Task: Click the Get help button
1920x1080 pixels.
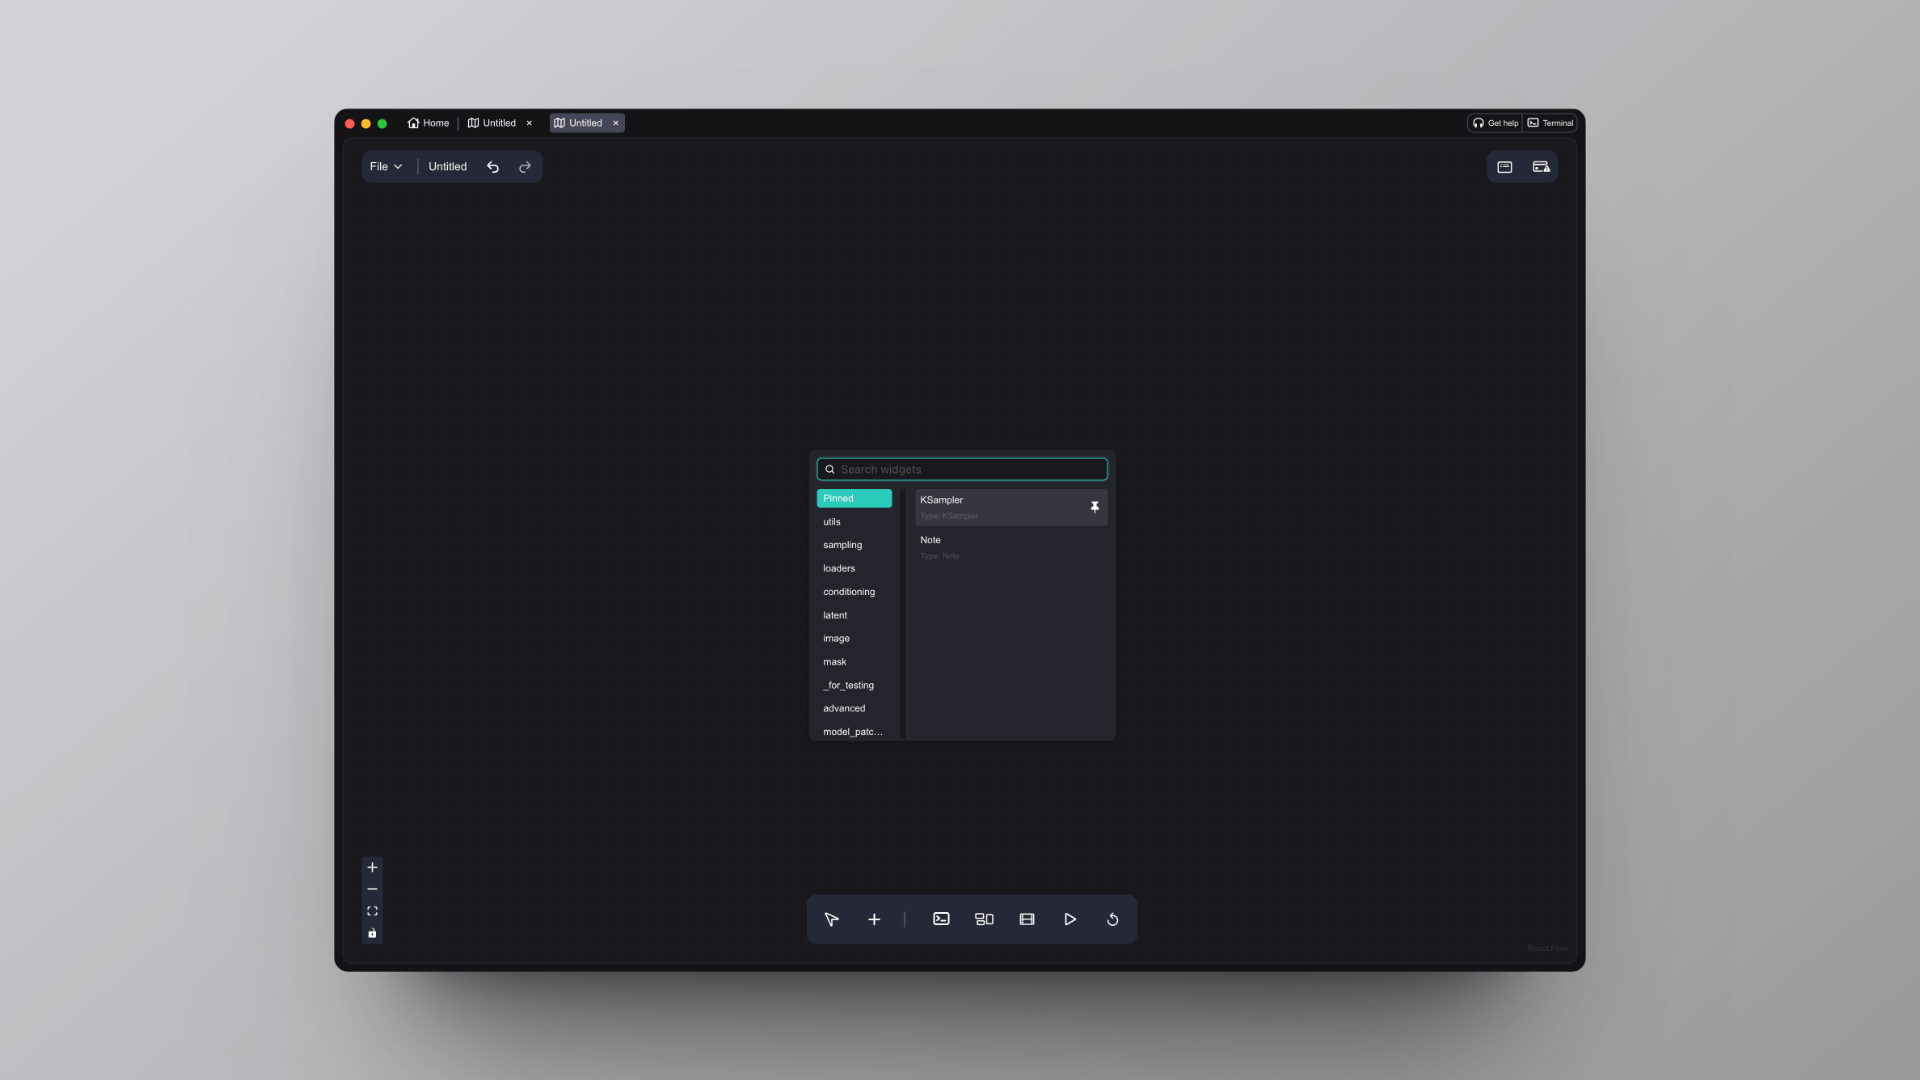Action: coord(1495,123)
